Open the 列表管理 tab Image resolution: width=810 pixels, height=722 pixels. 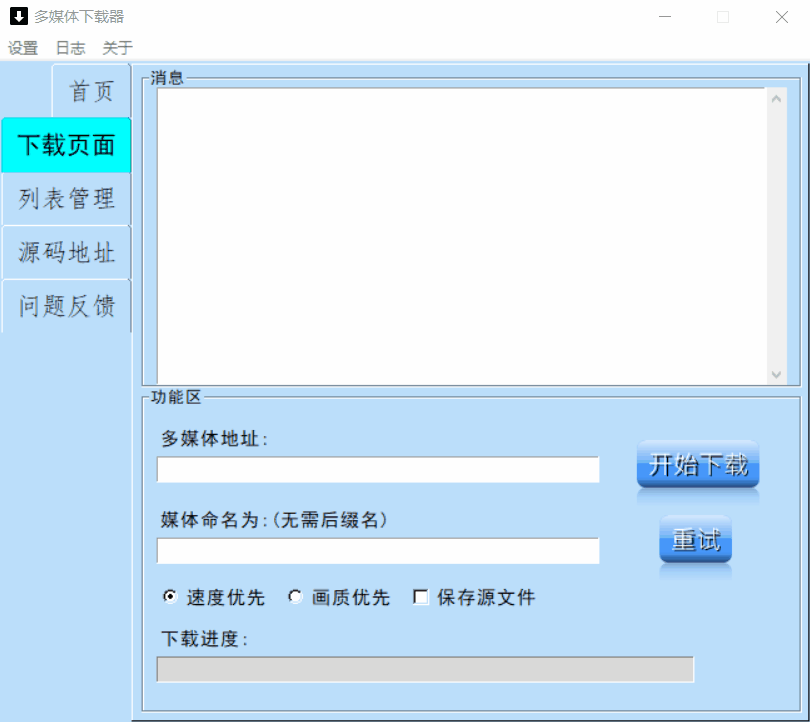tap(67, 198)
